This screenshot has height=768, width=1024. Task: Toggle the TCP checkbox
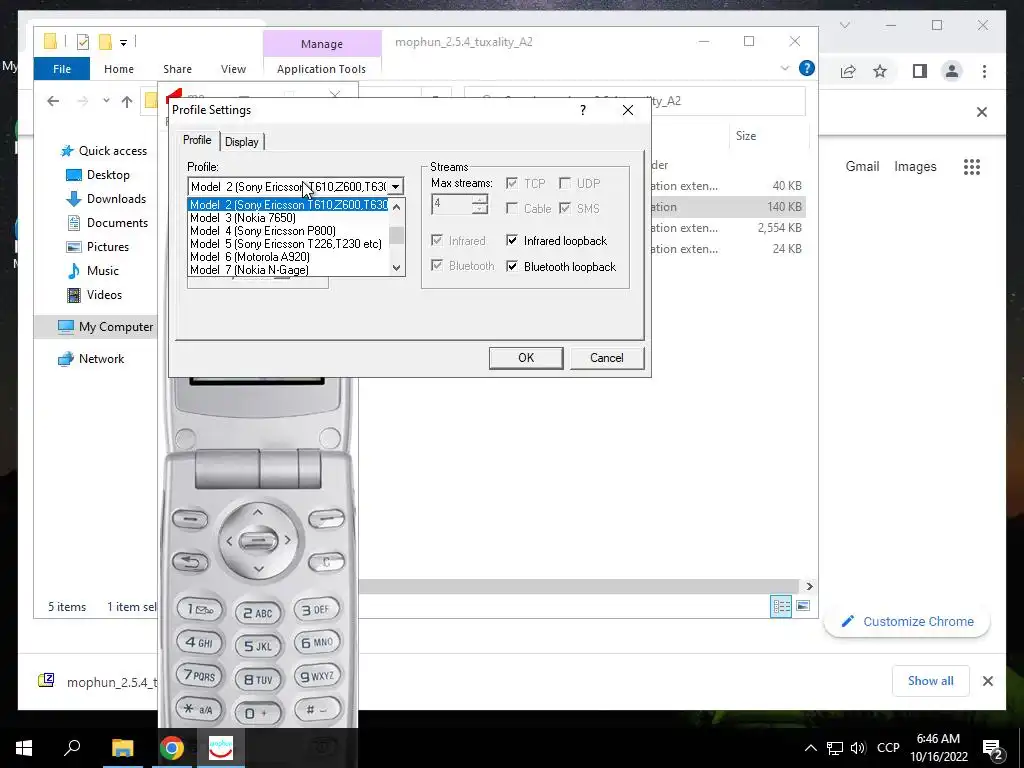coord(526,184)
